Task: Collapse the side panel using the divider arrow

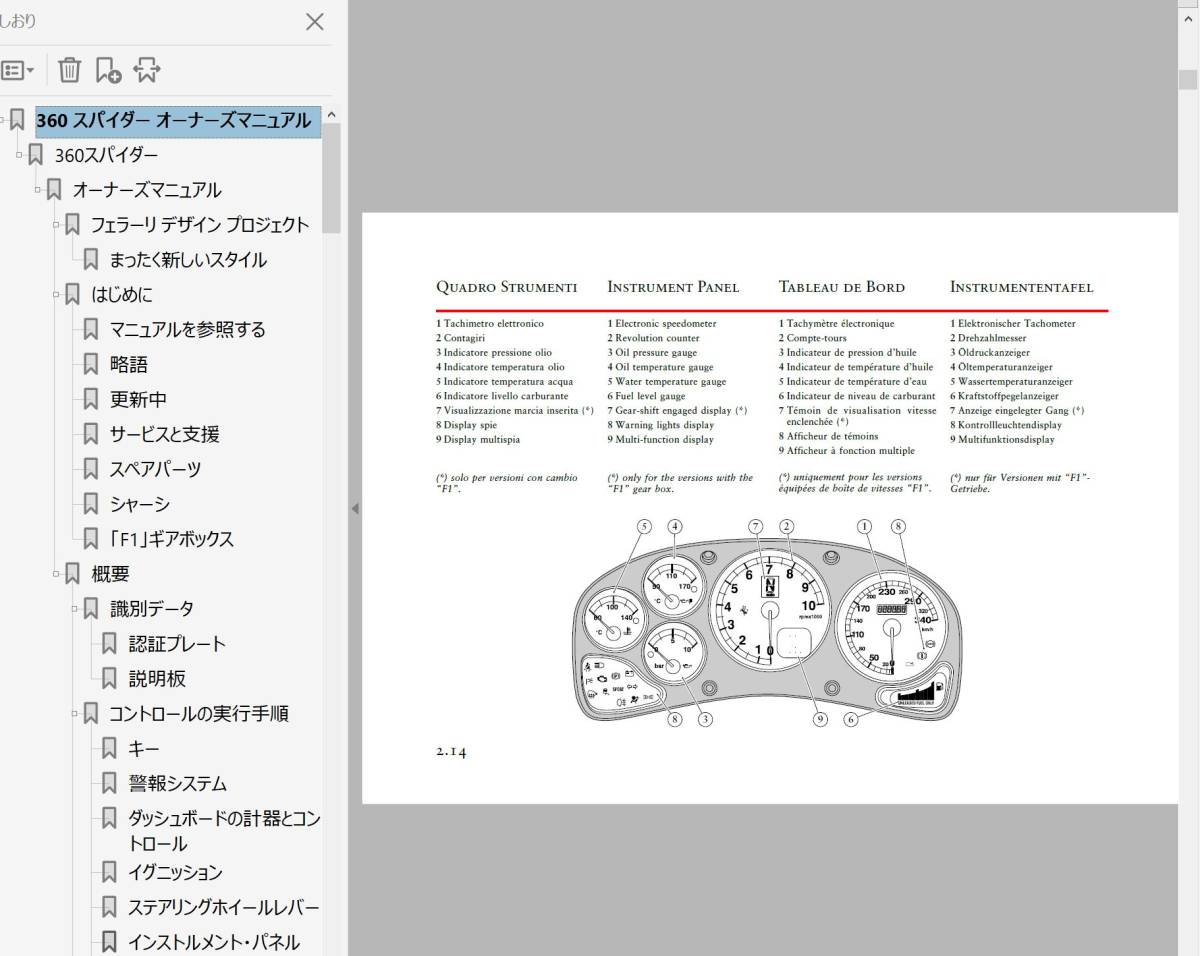Action: pyautogui.click(x=354, y=509)
